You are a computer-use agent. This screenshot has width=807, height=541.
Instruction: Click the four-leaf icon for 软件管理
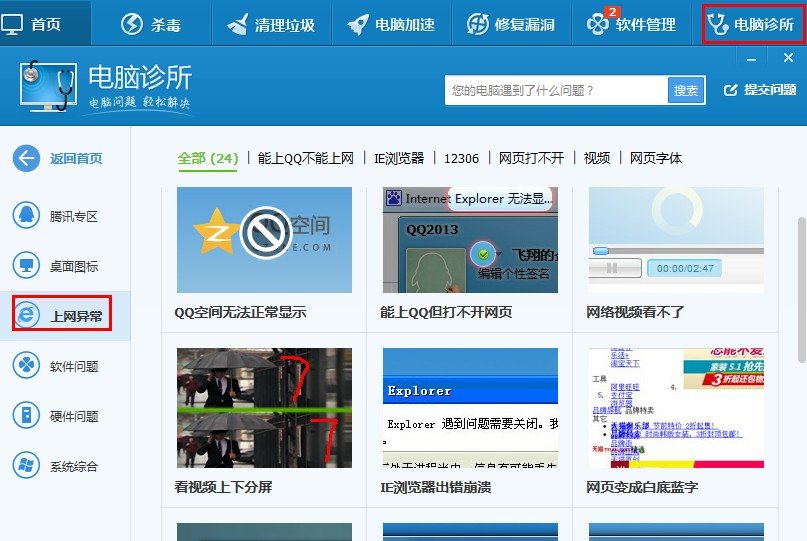598,24
